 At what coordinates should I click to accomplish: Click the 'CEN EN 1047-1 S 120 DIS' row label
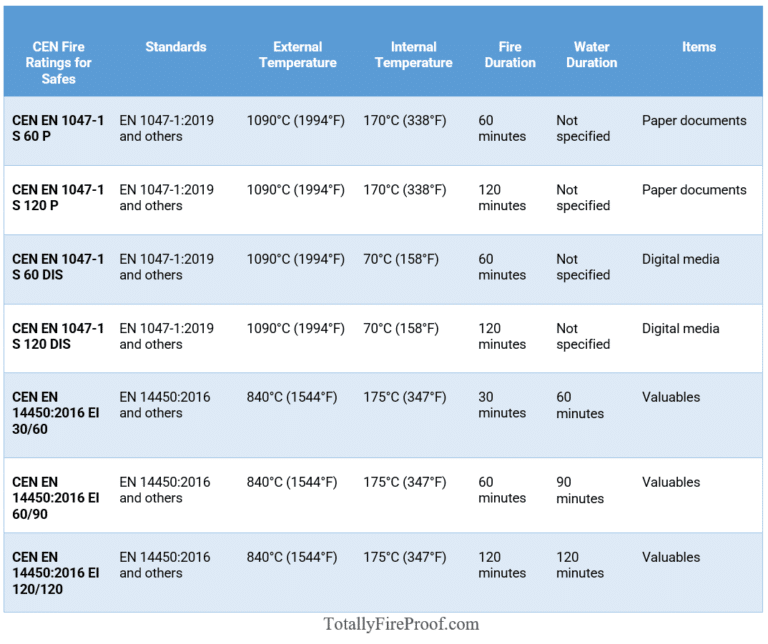click(x=58, y=336)
